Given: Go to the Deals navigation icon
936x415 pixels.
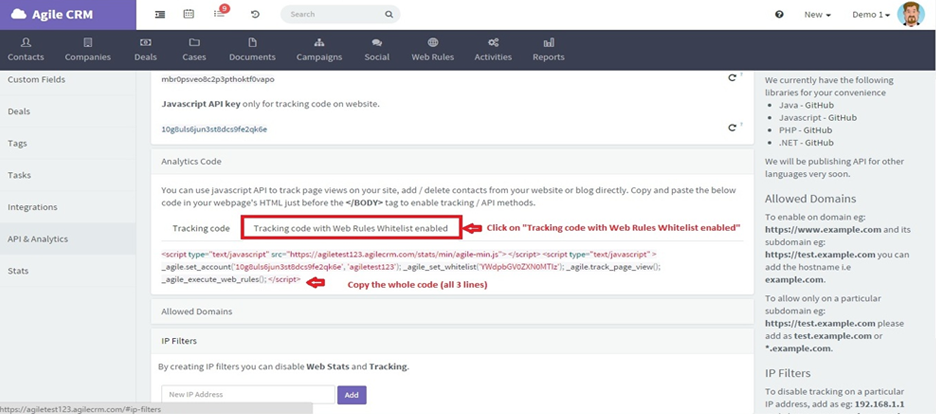Looking at the screenshot, I should coord(146,43).
